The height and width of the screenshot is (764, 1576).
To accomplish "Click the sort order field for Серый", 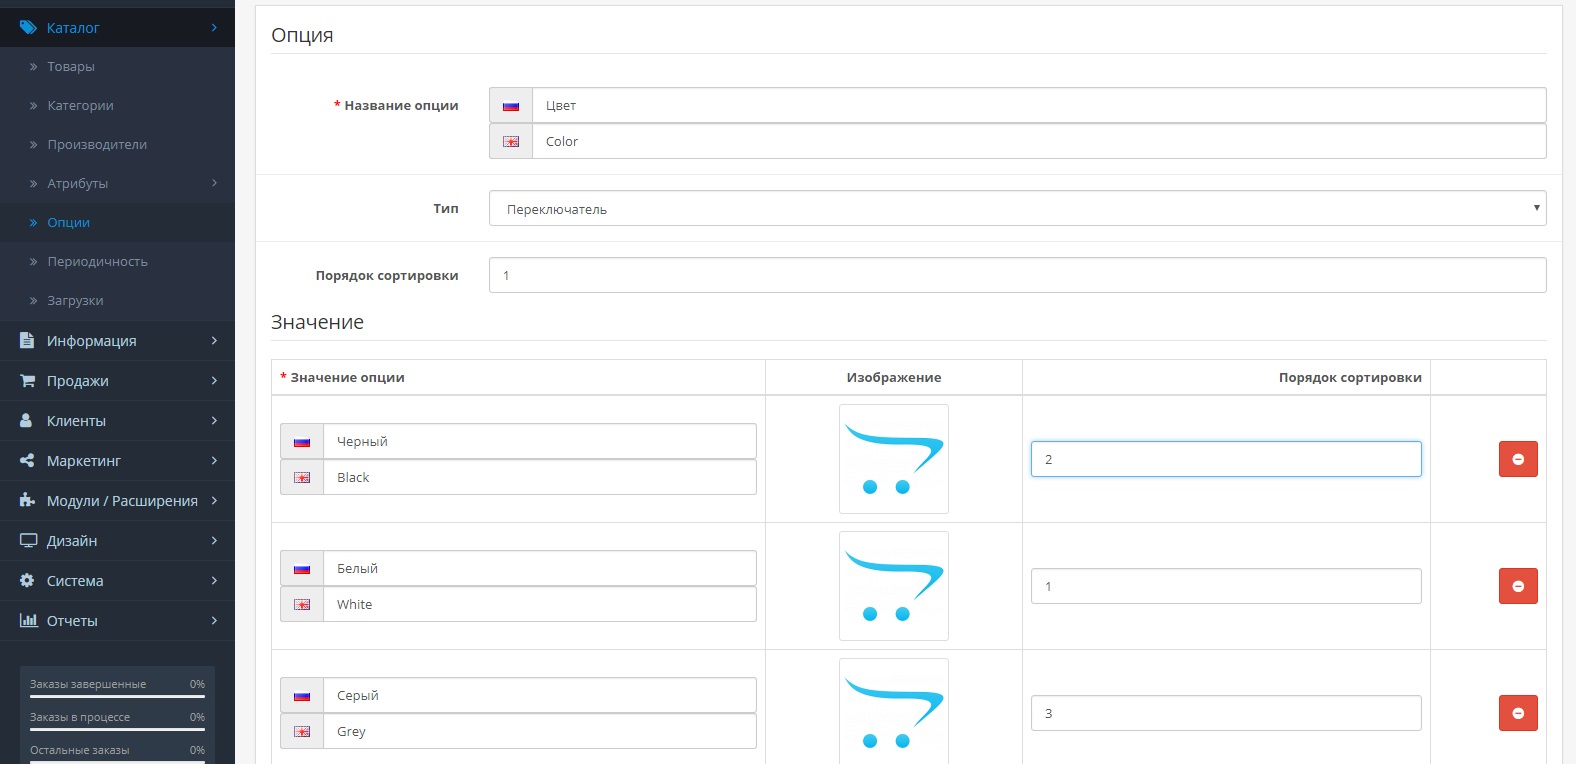I will tap(1225, 713).
